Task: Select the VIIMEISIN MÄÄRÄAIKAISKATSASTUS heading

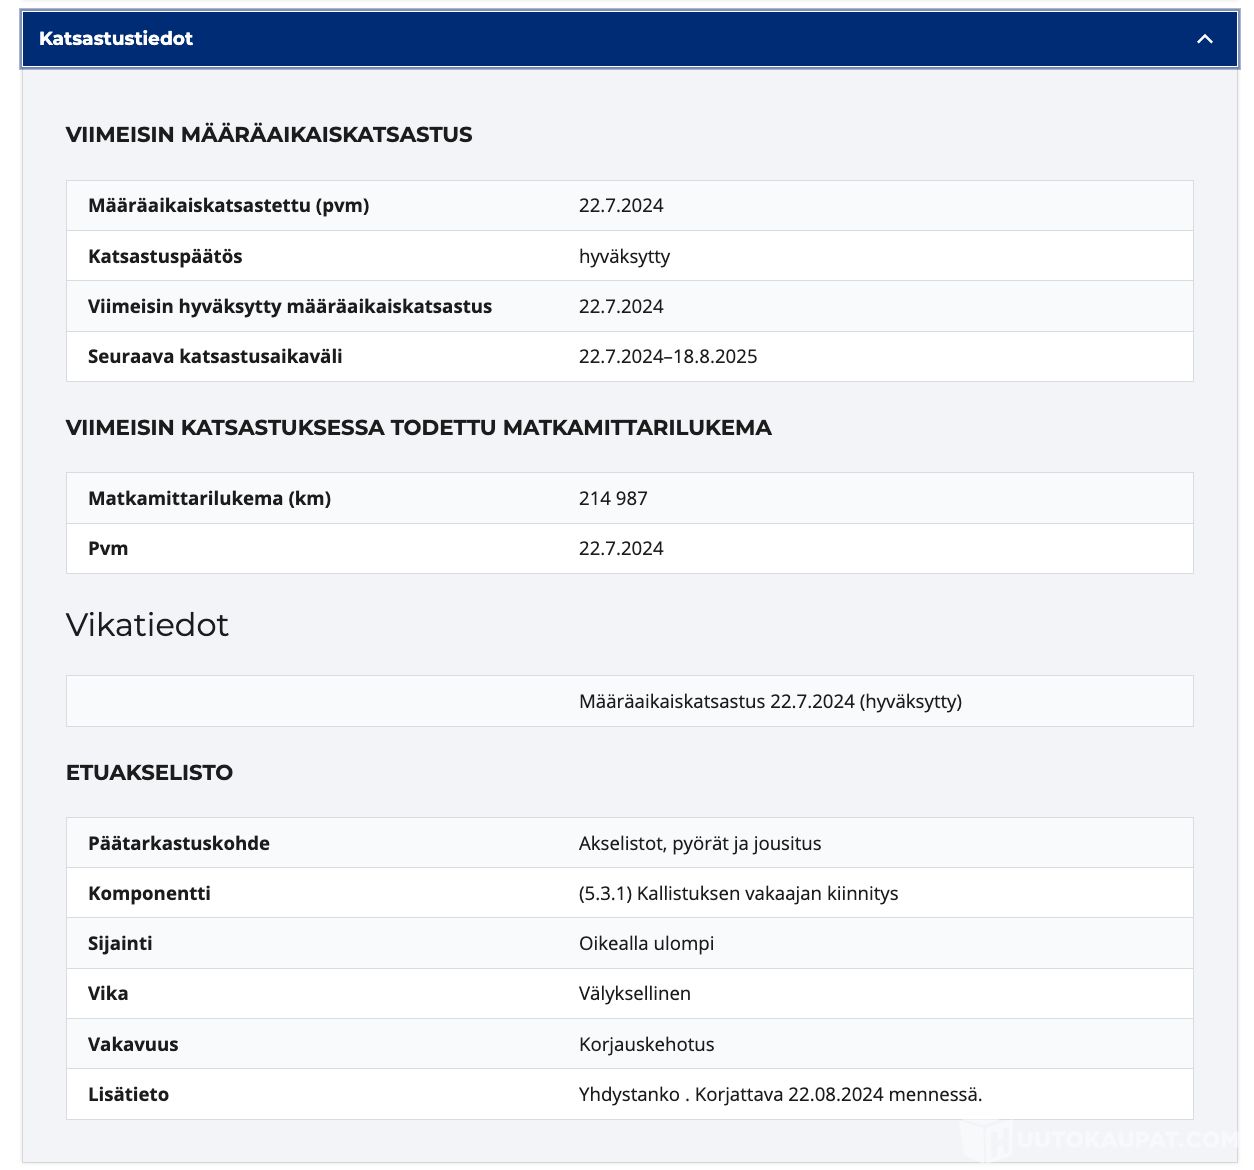Action: click(269, 135)
